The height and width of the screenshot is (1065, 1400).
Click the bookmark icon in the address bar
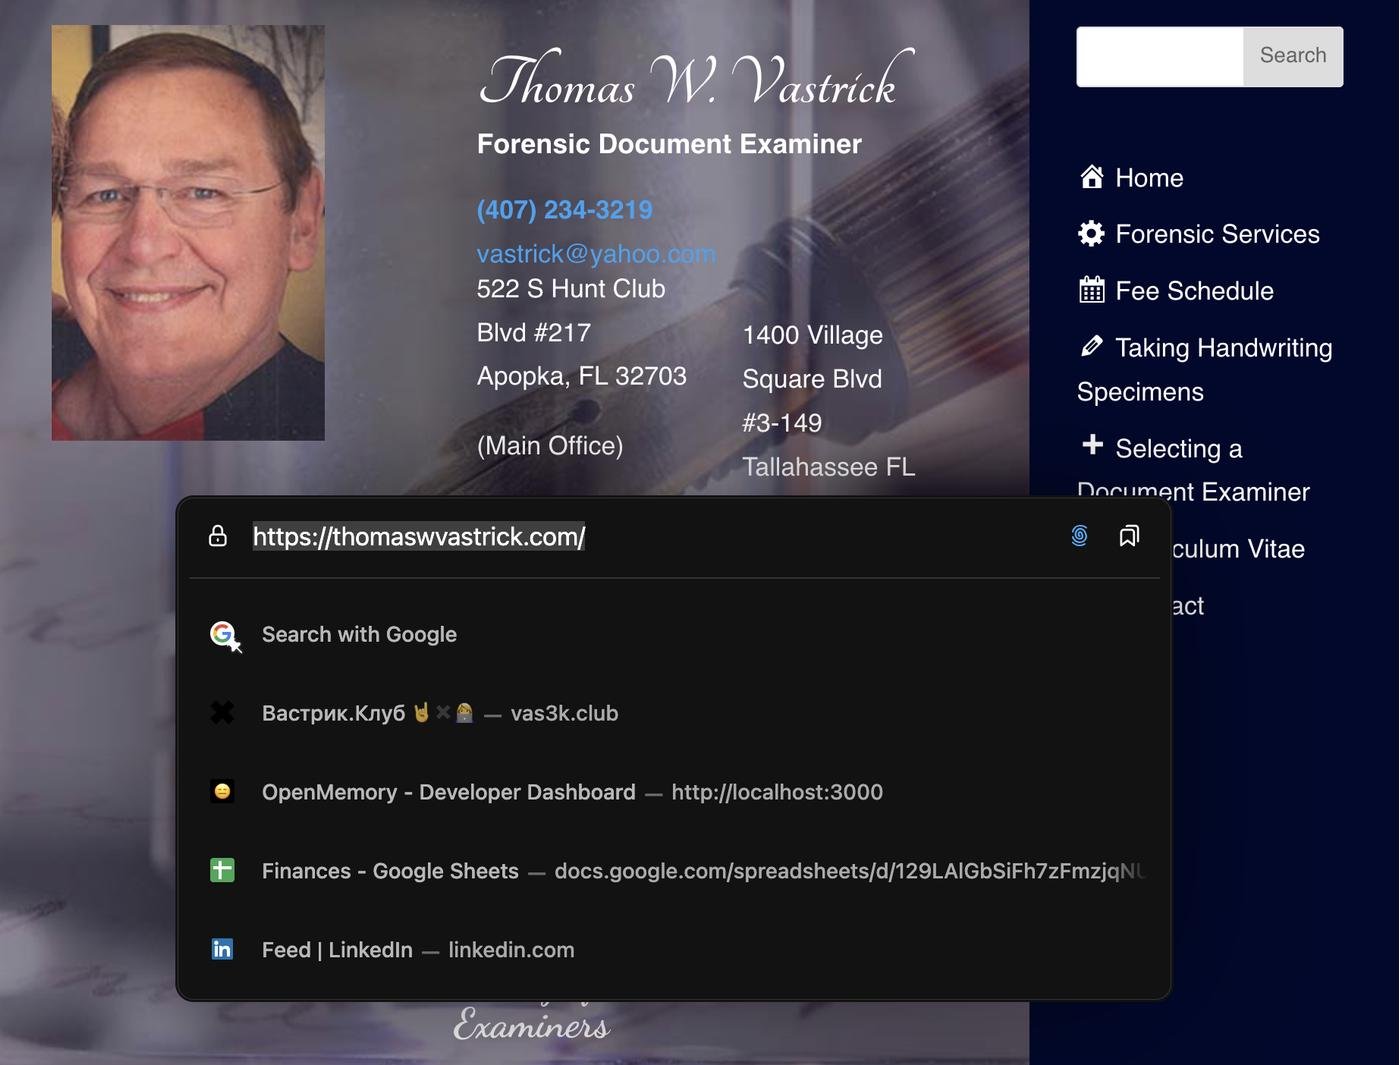pyautogui.click(x=1129, y=536)
